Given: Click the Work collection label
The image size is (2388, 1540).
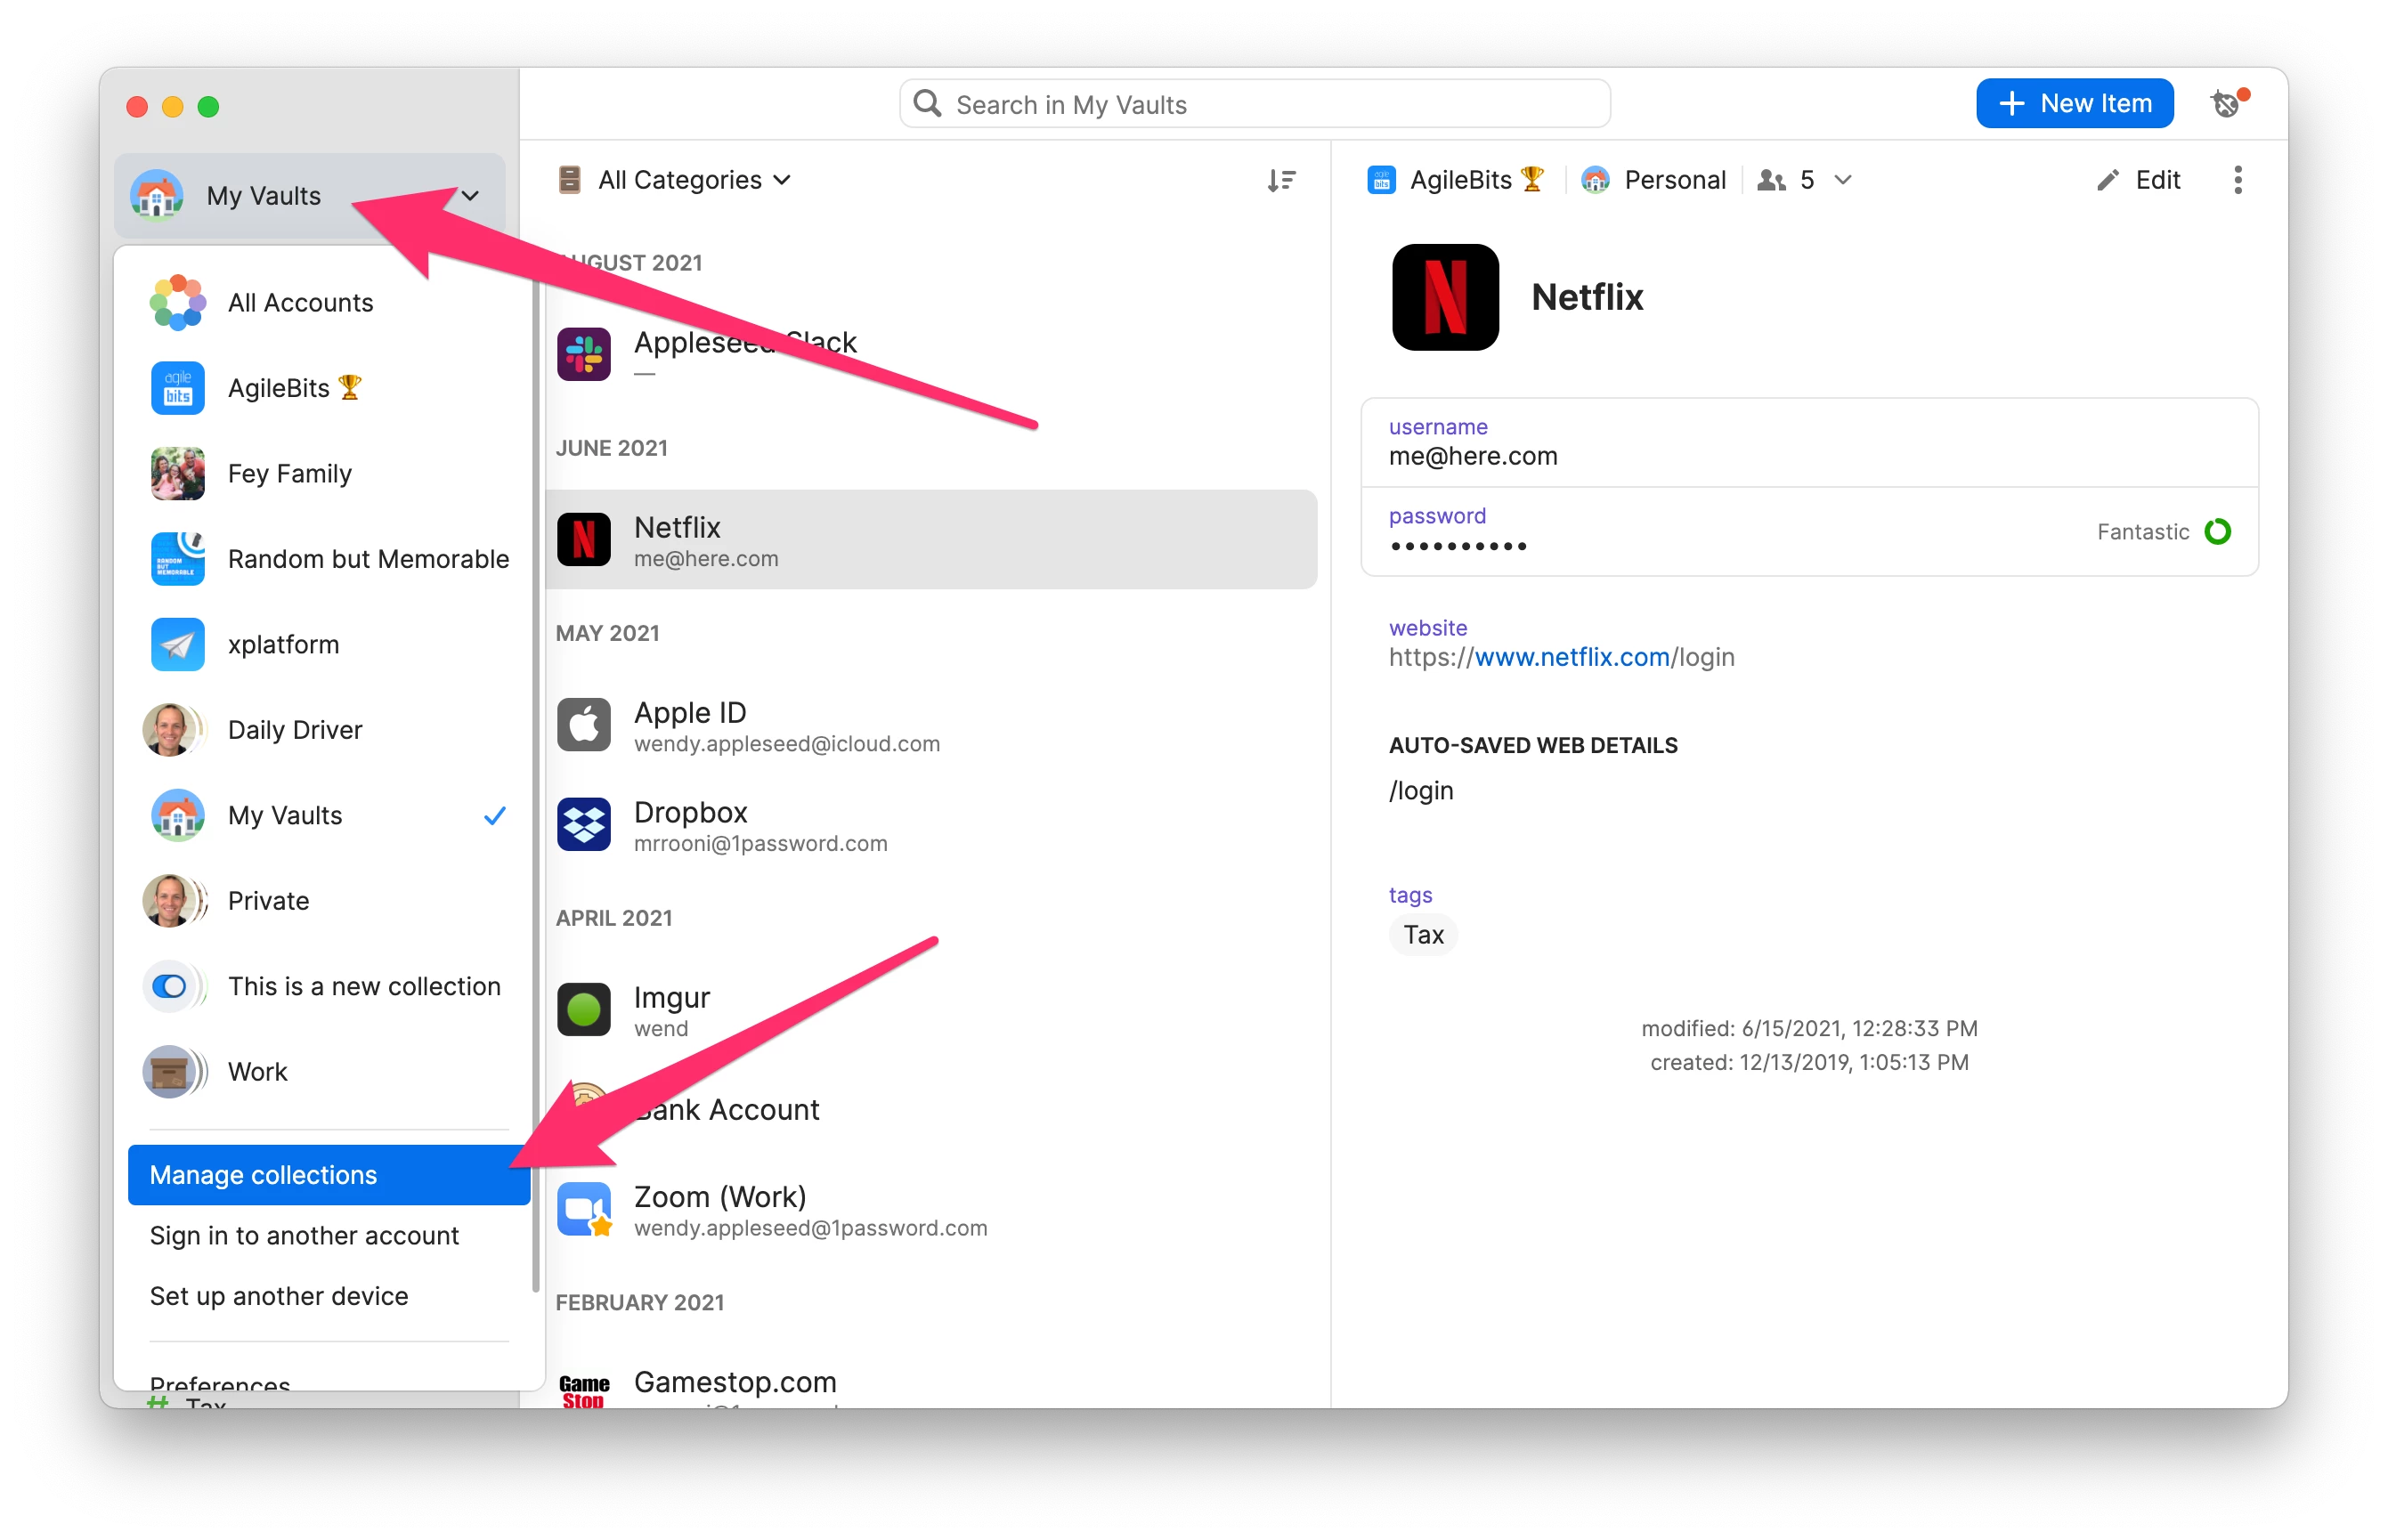Looking at the screenshot, I should pyautogui.click(x=257, y=1072).
